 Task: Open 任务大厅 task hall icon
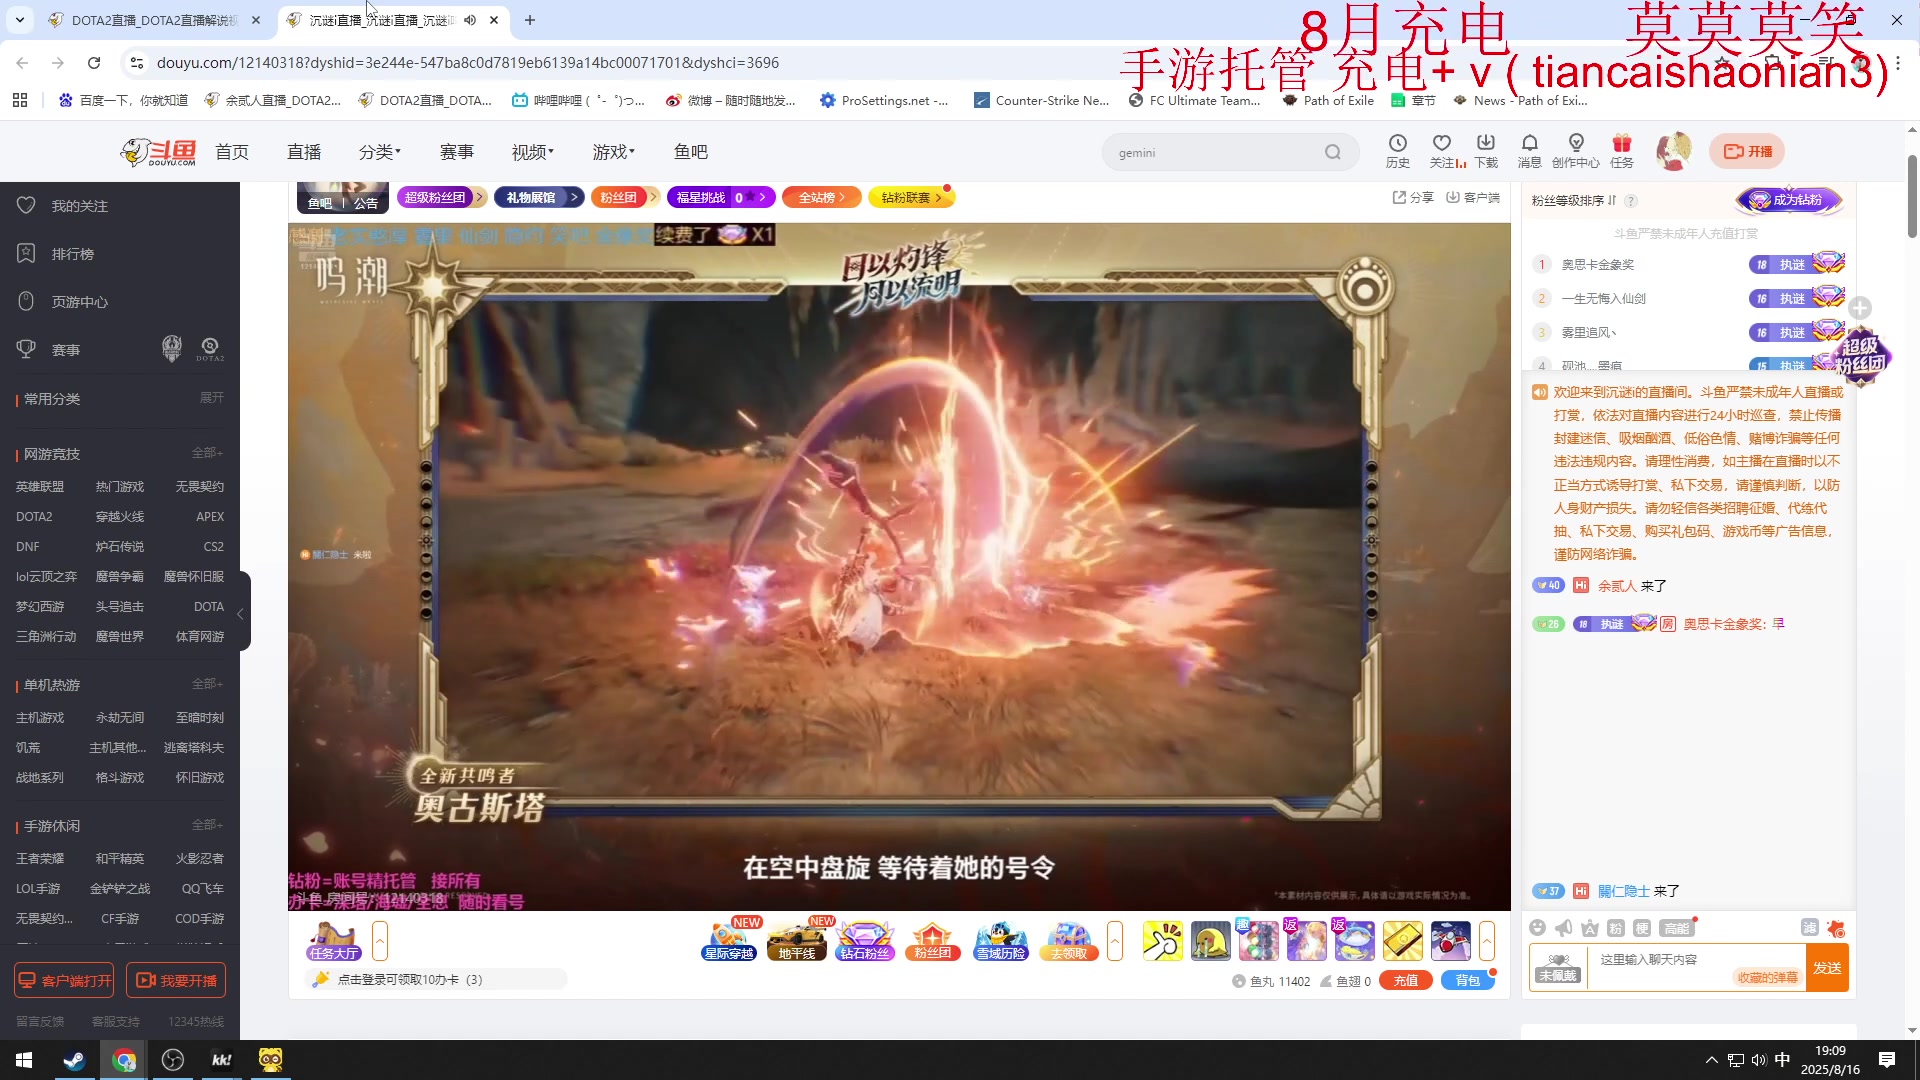[334, 941]
